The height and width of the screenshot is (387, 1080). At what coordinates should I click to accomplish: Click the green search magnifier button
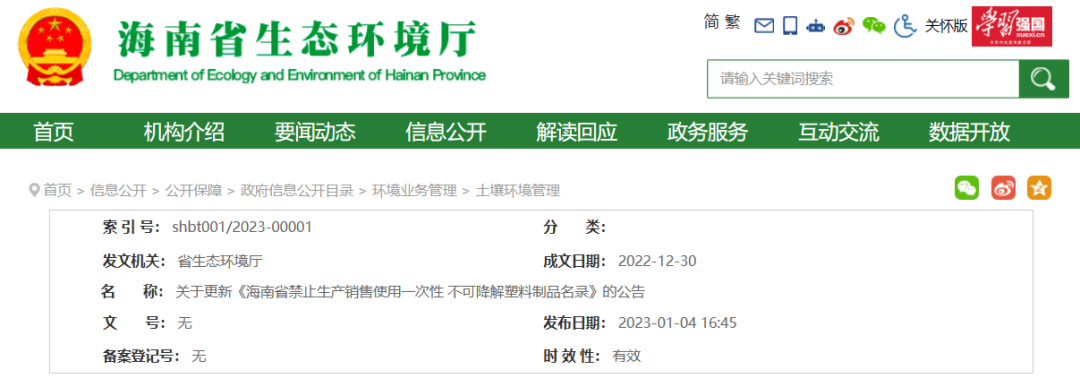point(1043,79)
